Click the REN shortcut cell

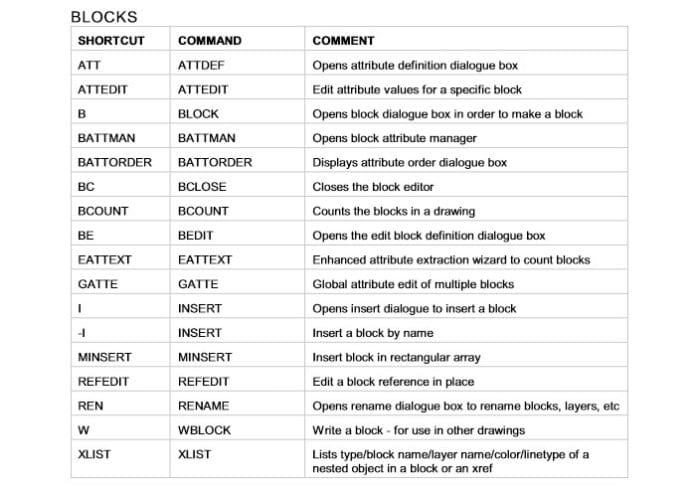click(x=88, y=406)
